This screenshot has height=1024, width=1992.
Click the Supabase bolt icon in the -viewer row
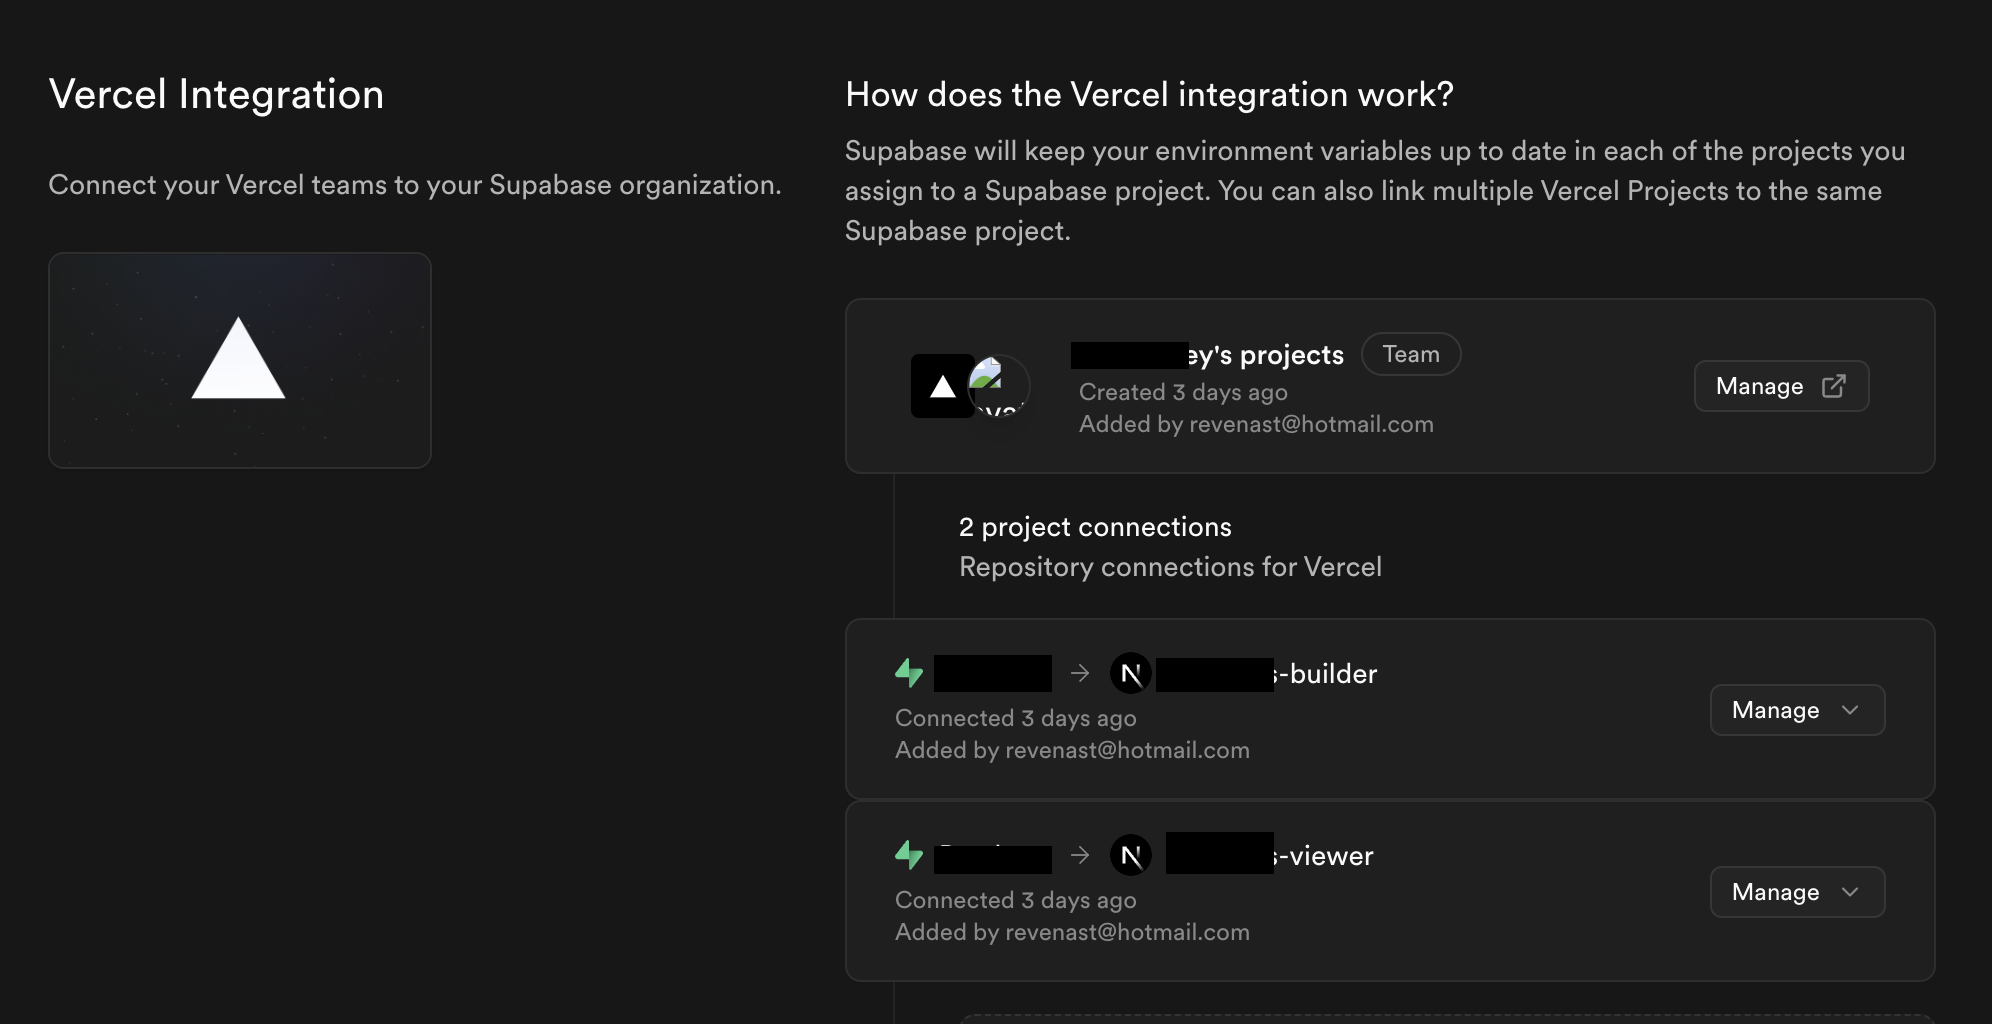[909, 855]
